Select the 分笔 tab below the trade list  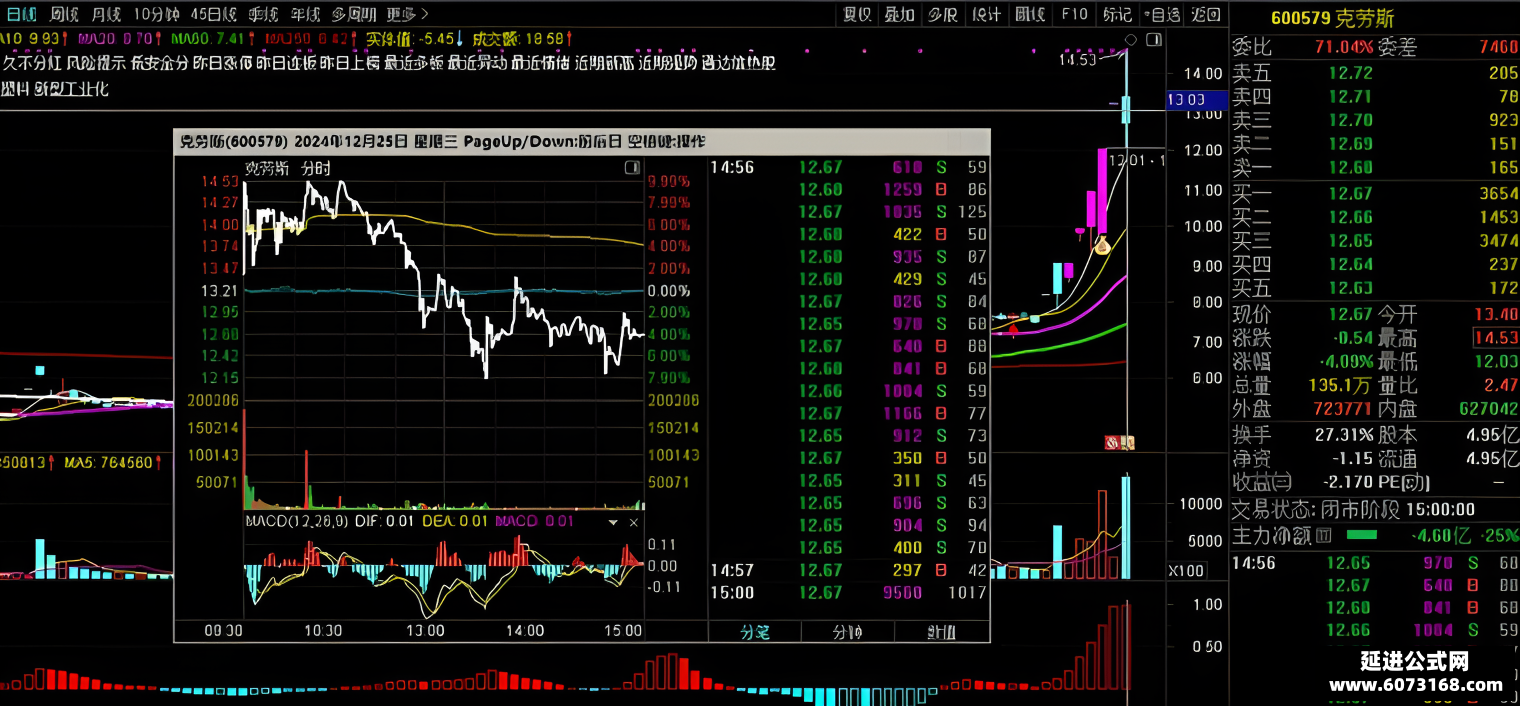[755, 631]
